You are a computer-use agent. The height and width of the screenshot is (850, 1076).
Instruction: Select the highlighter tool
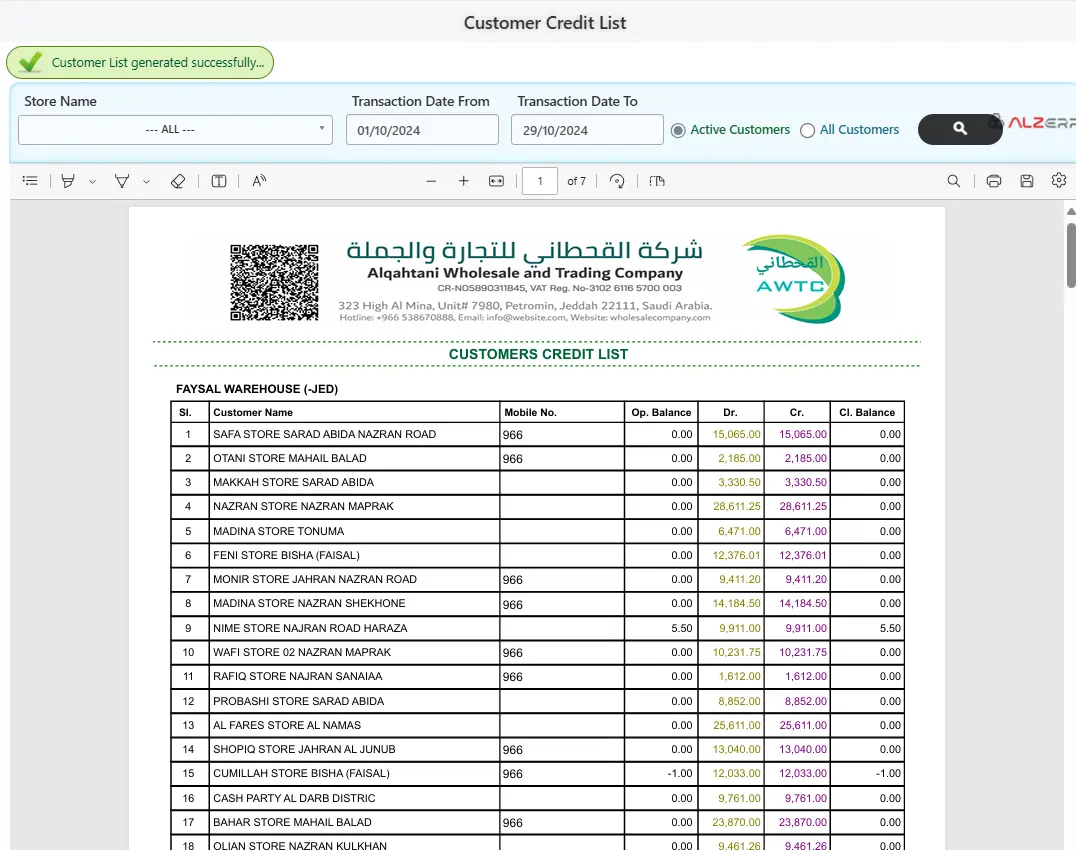coord(66,181)
